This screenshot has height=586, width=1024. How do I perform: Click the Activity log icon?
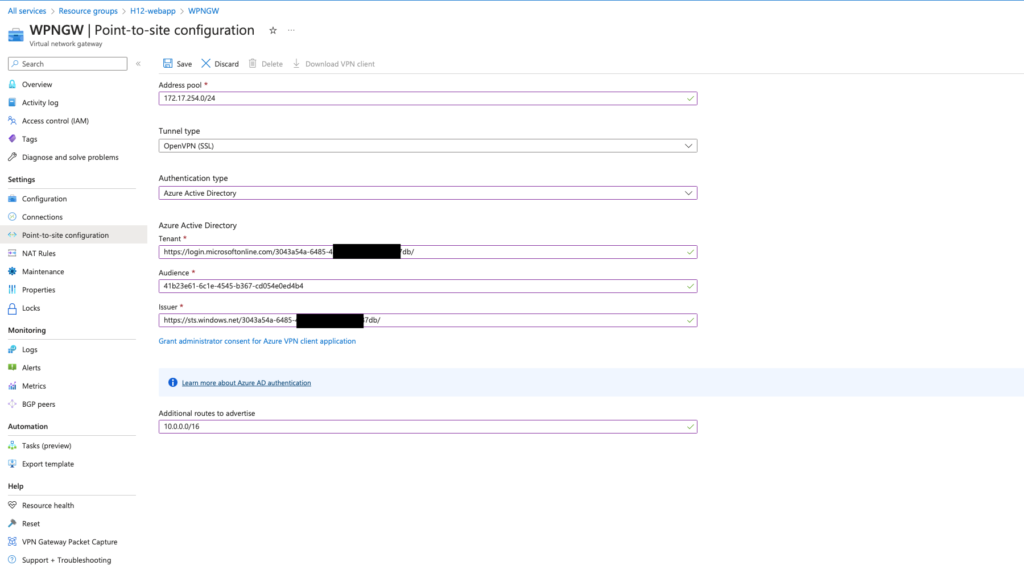(x=12, y=103)
